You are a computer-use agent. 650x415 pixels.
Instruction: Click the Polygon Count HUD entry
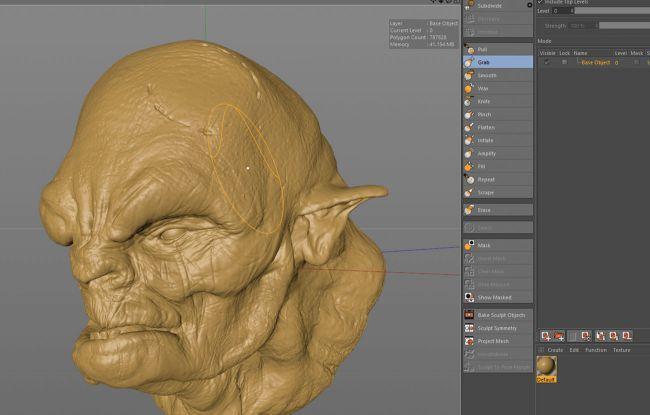(x=418, y=37)
